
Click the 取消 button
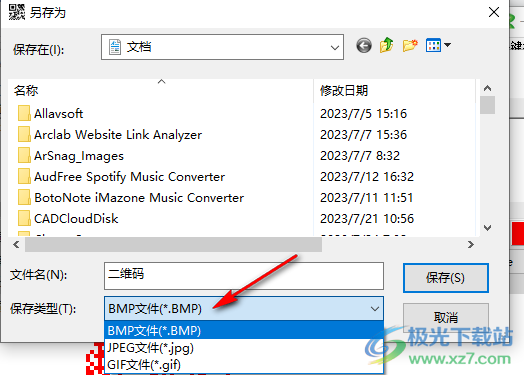[446, 318]
